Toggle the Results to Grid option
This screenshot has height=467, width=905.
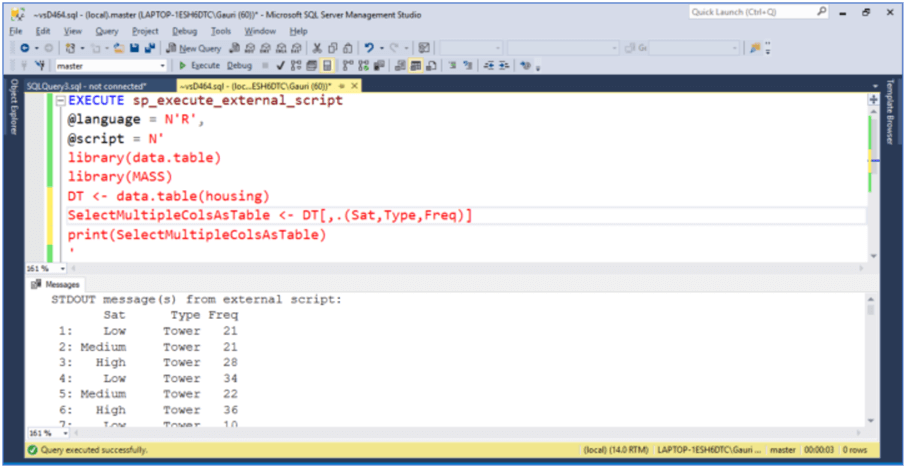point(414,66)
